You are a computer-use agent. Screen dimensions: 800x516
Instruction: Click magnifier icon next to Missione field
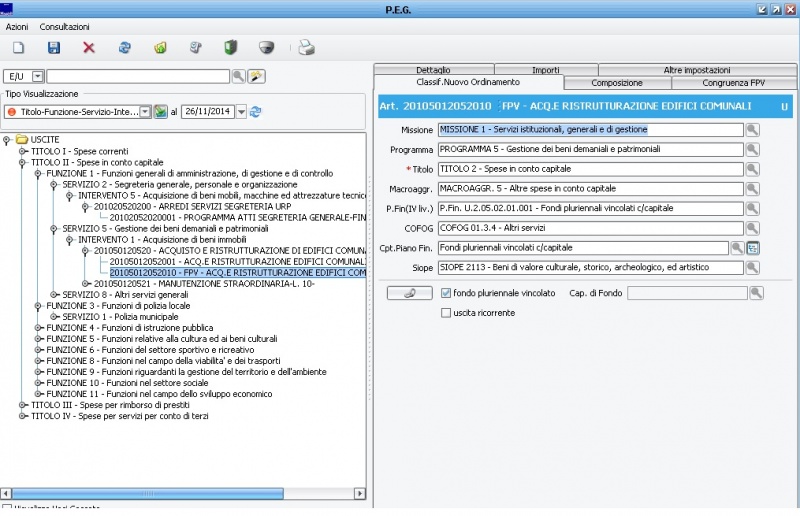coord(754,130)
